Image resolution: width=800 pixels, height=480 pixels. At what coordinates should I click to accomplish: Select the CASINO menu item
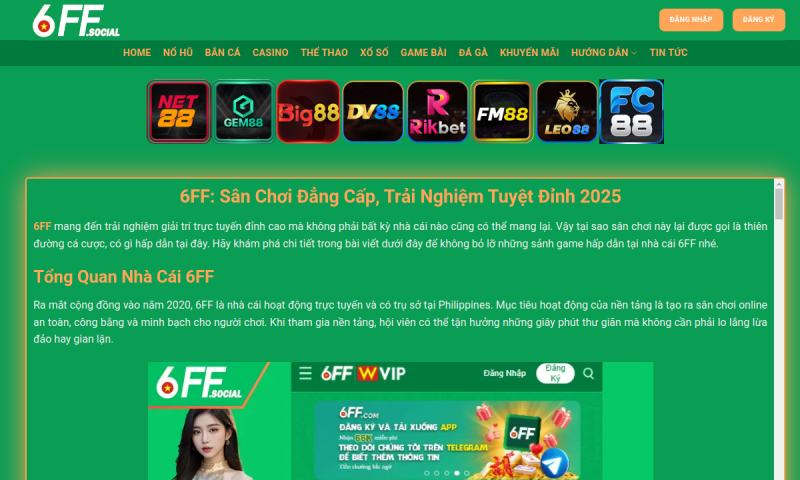[x=270, y=53]
